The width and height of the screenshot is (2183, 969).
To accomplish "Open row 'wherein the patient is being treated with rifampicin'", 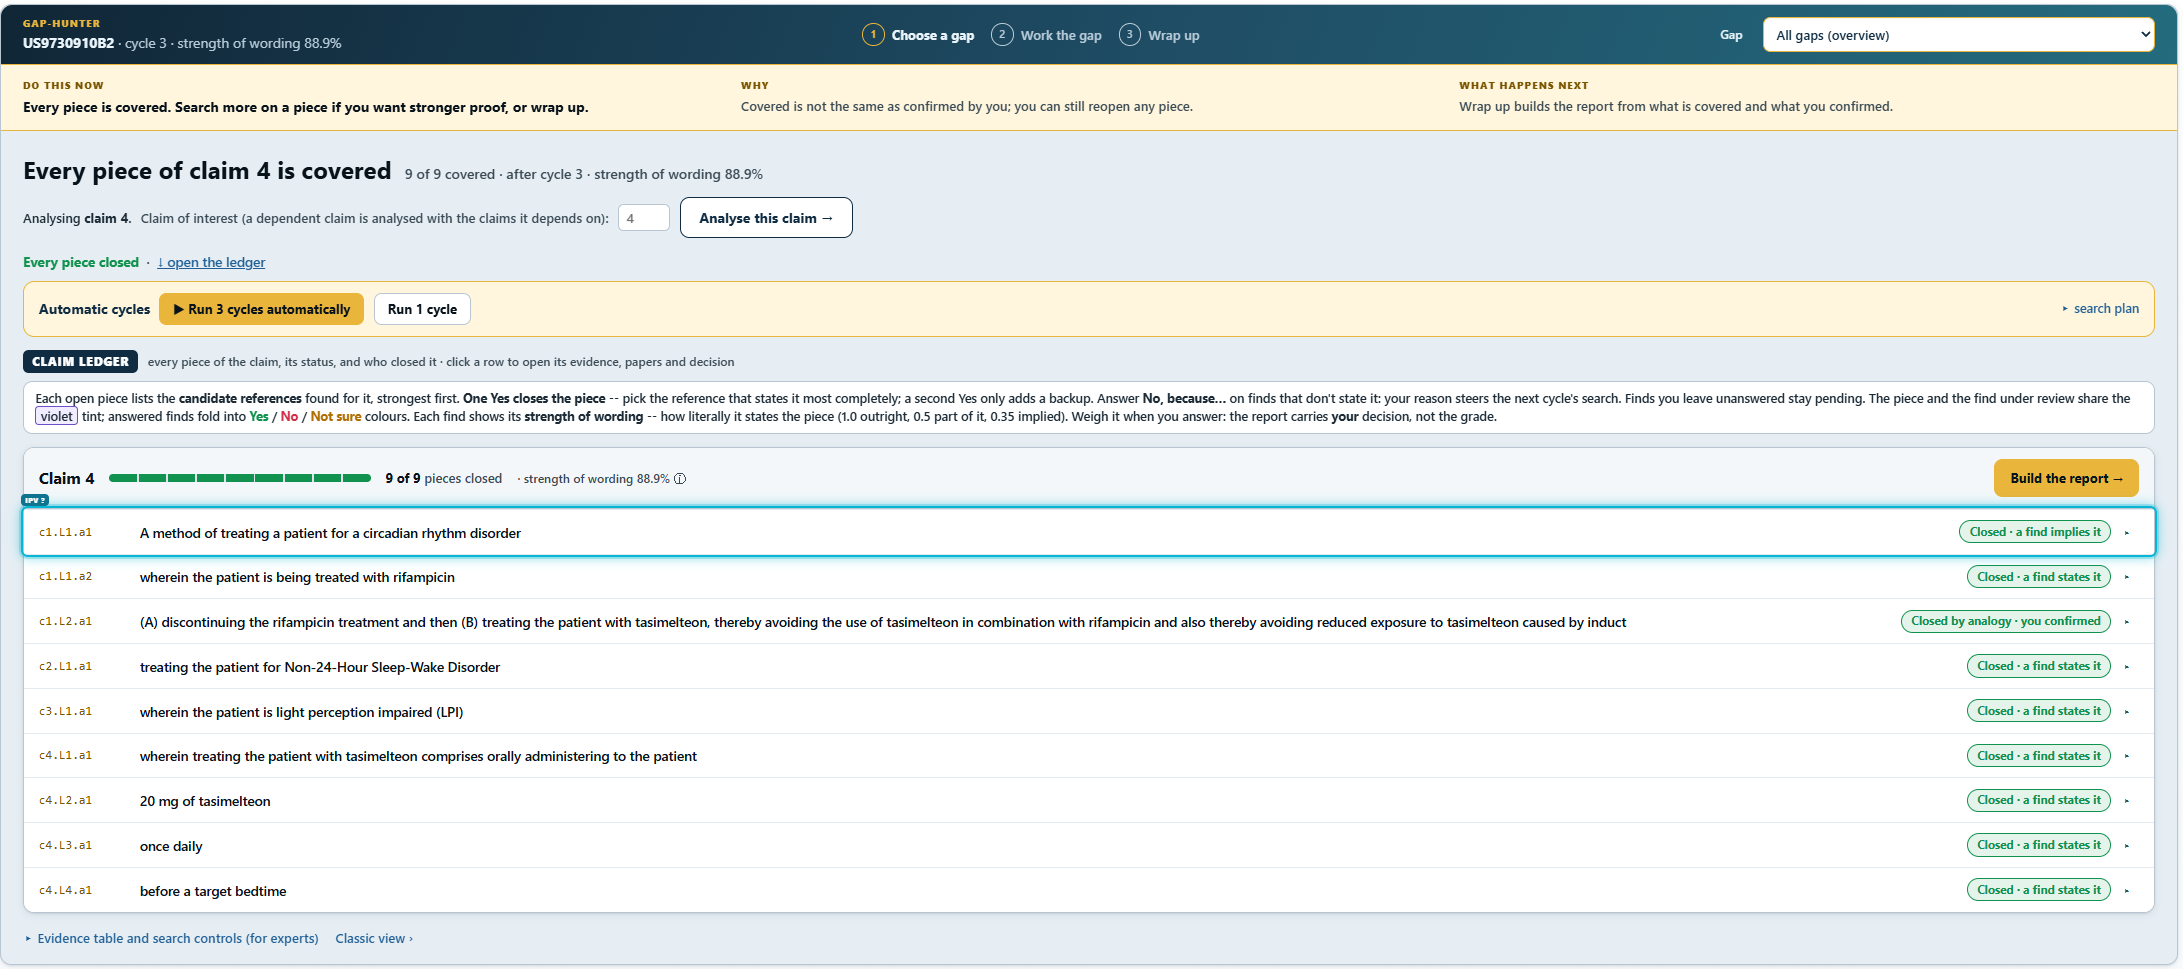I will click(x=1089, y=577).
